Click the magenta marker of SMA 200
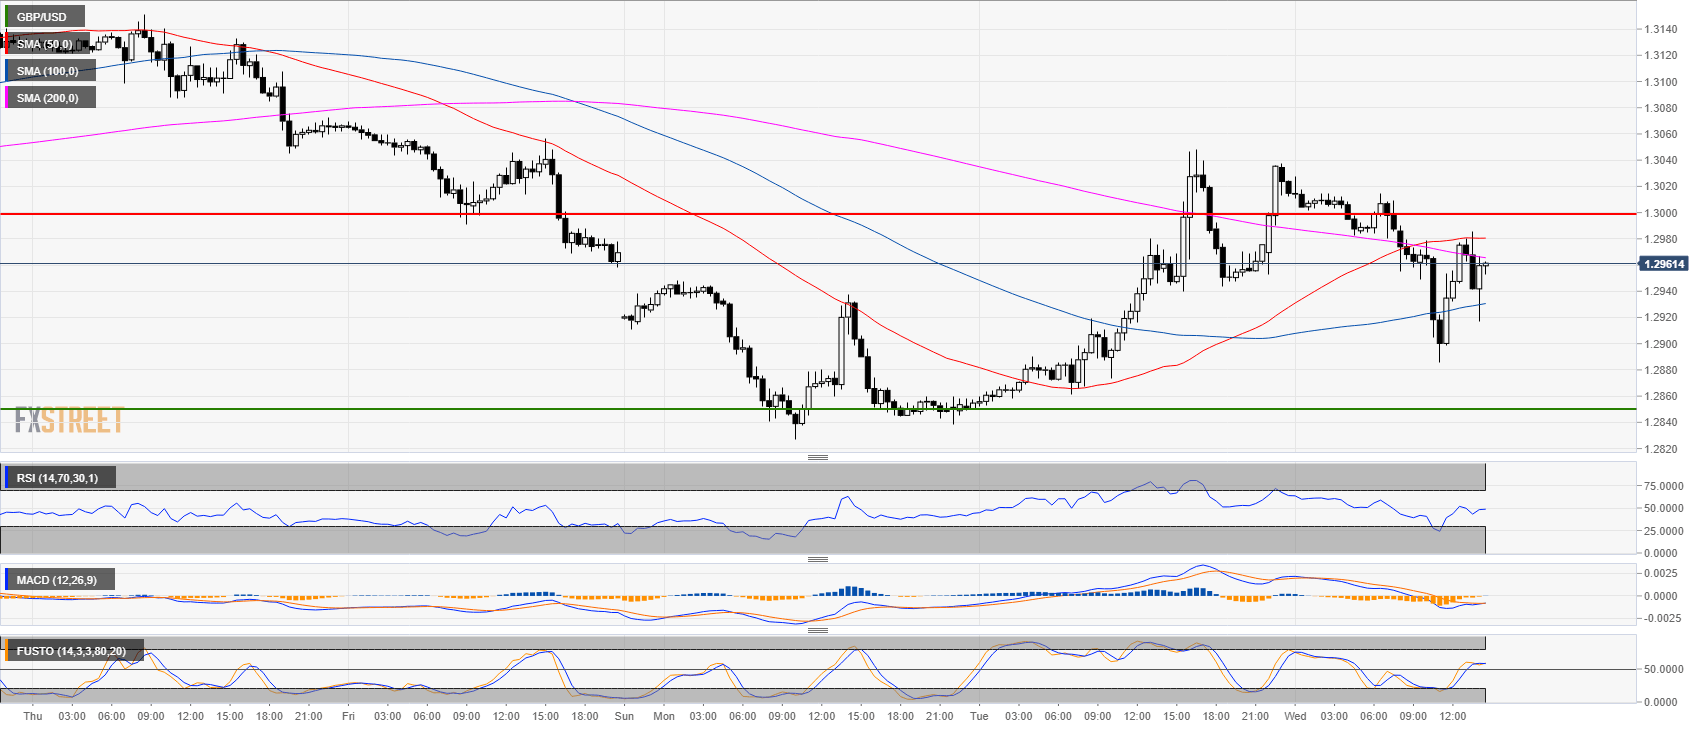Viewport: 1707px width, 729px height. click(6, 98)
